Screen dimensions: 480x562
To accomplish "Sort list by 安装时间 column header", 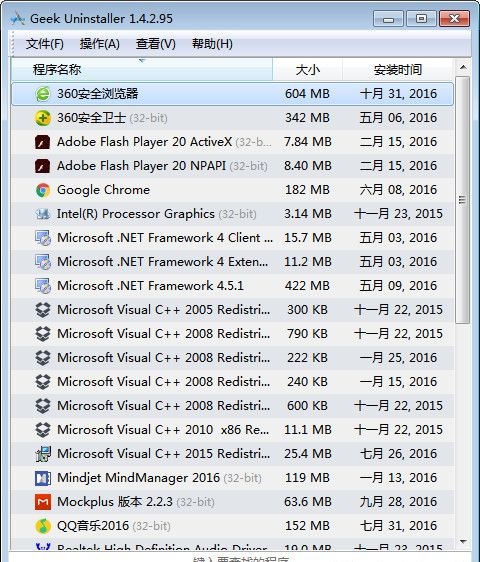I will tap(398, 70).
